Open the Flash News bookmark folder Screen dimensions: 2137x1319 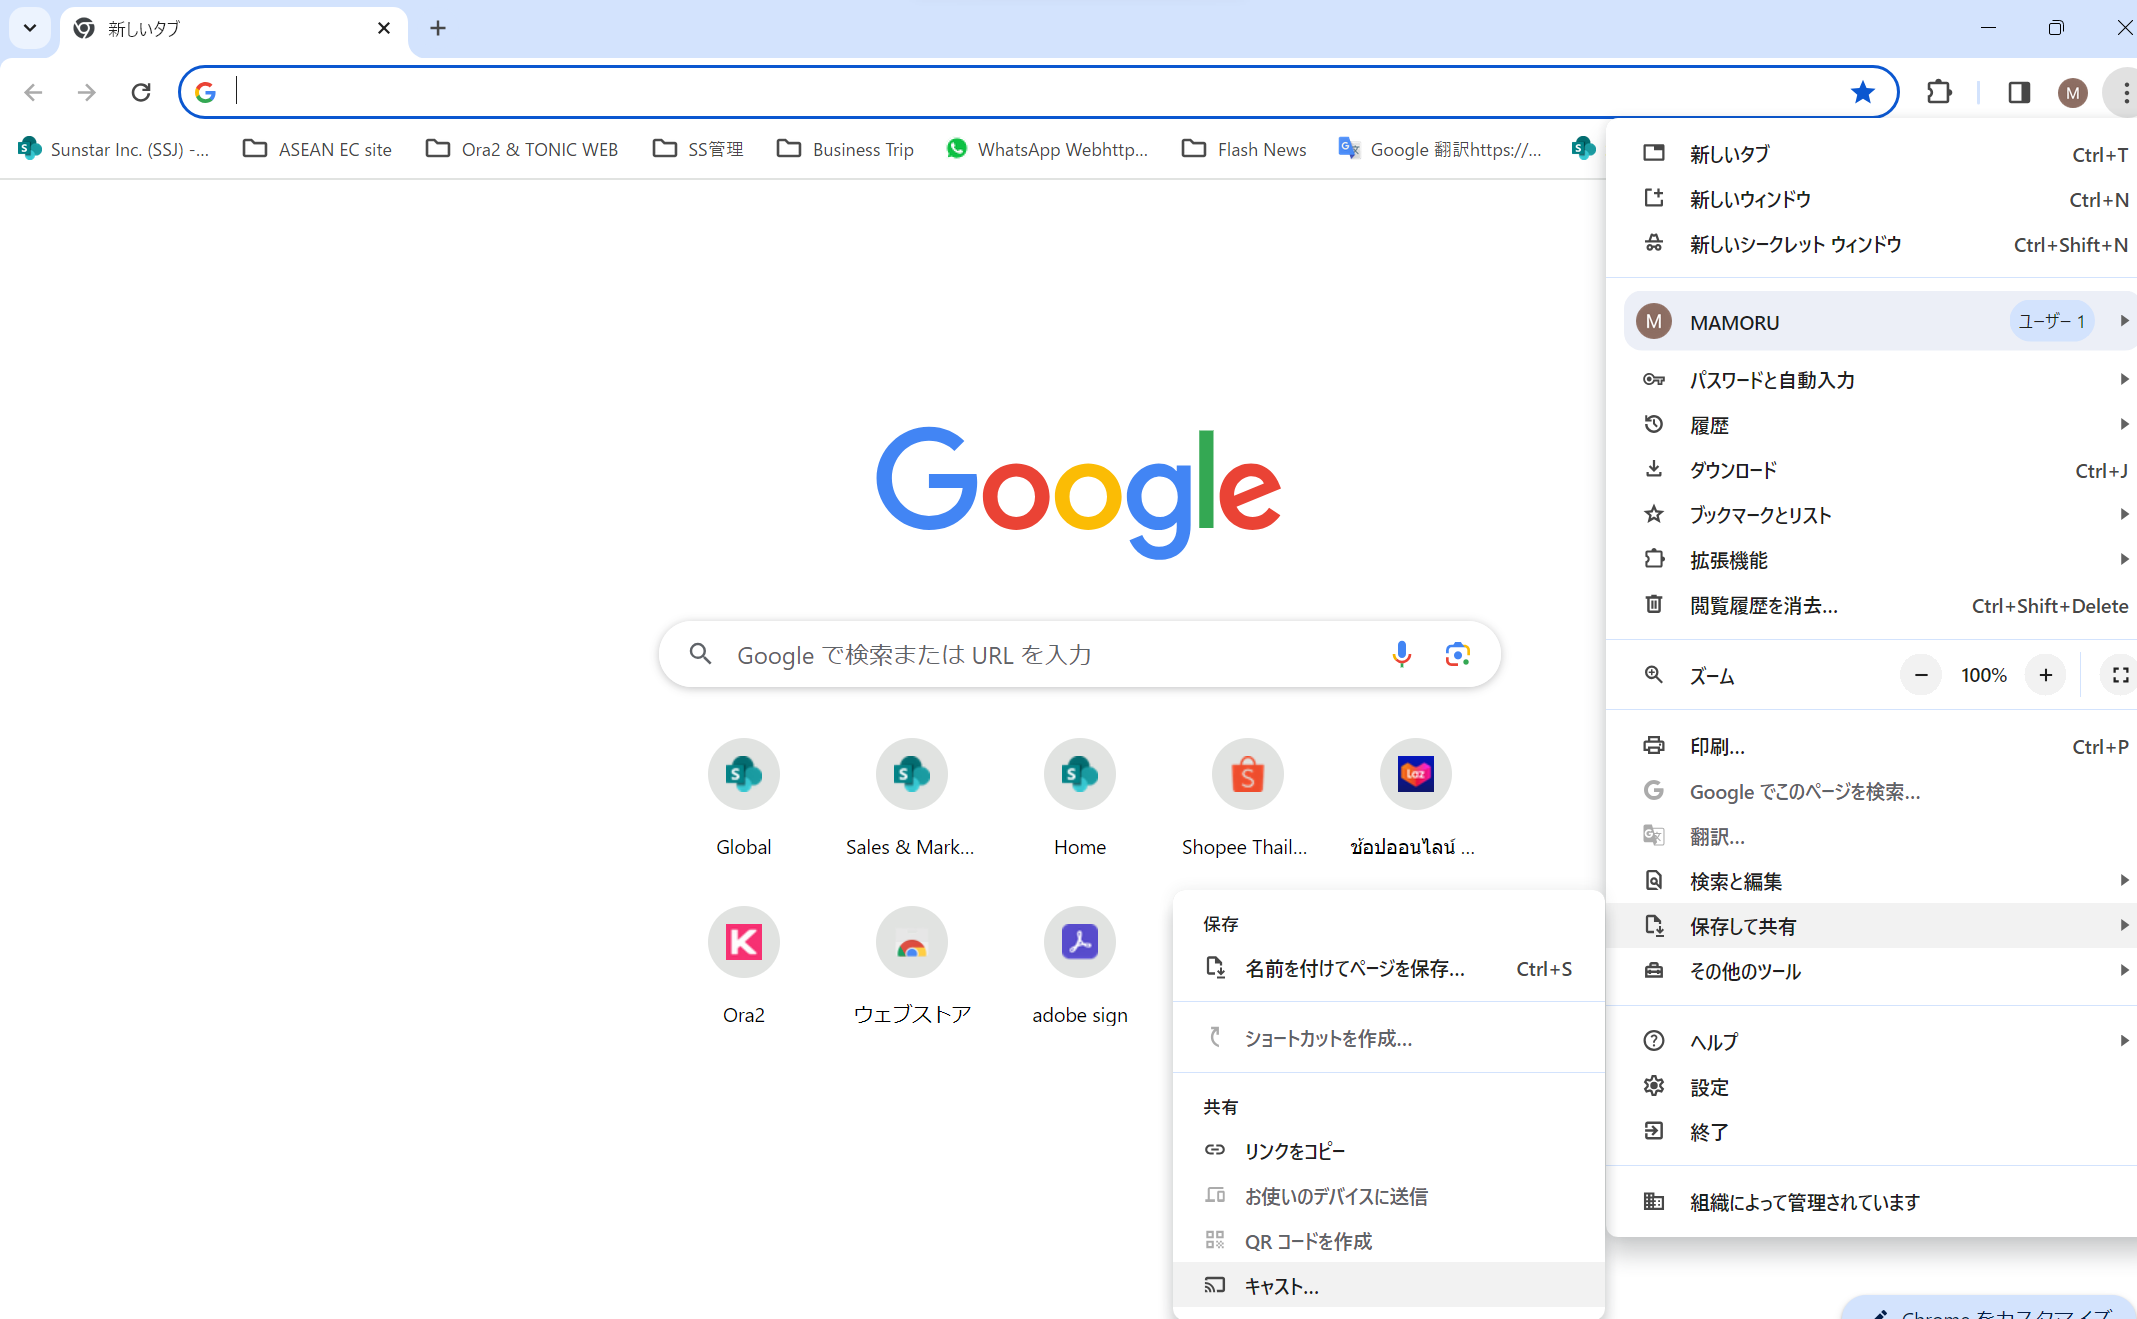[x=1244, y=149]
